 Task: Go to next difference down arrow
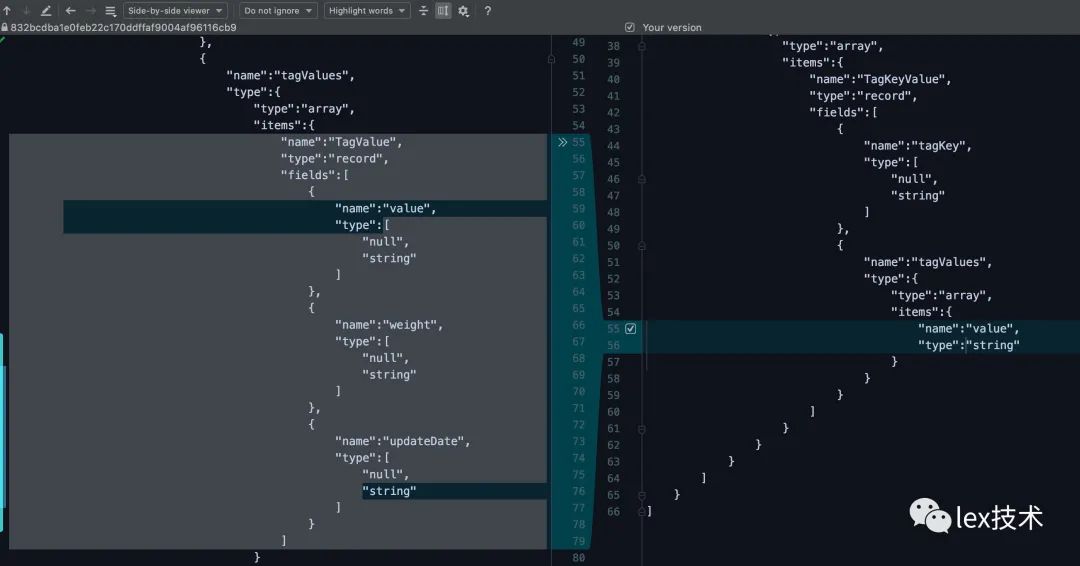click(x=26, y=10)
